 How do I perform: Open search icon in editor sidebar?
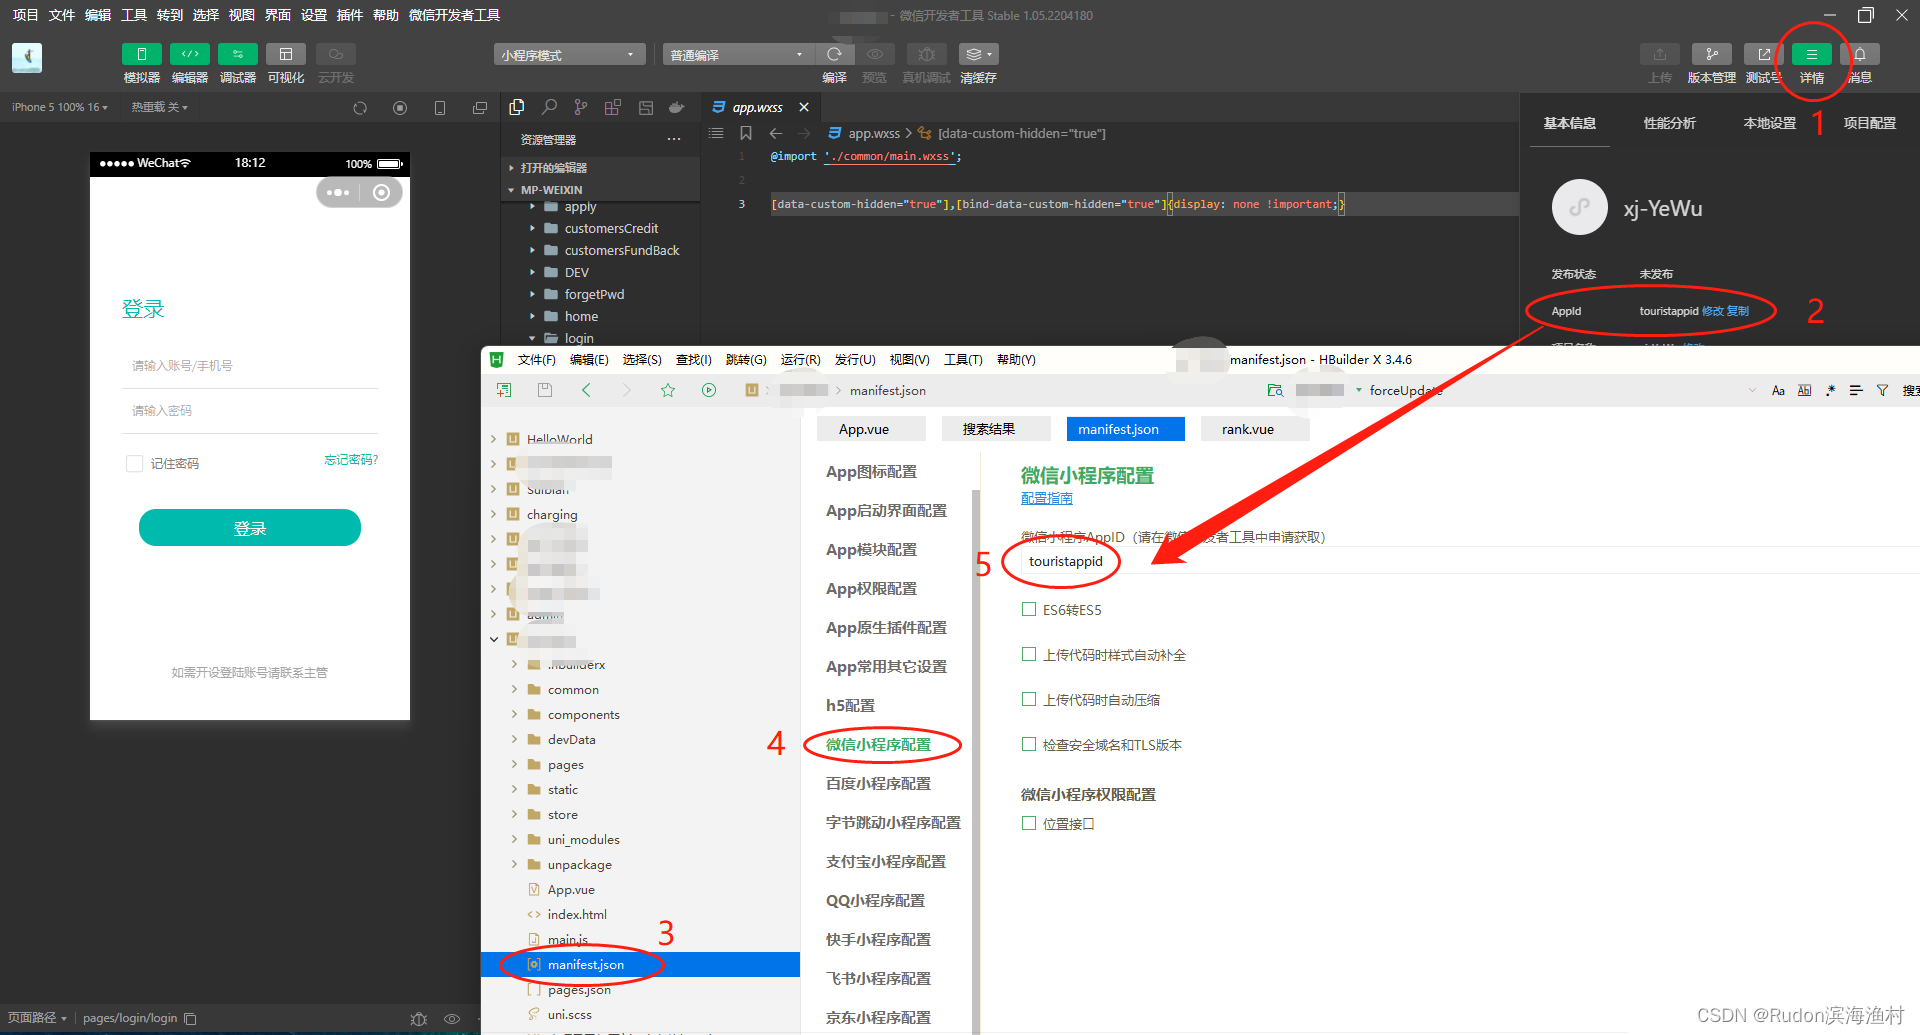[549, 107]
